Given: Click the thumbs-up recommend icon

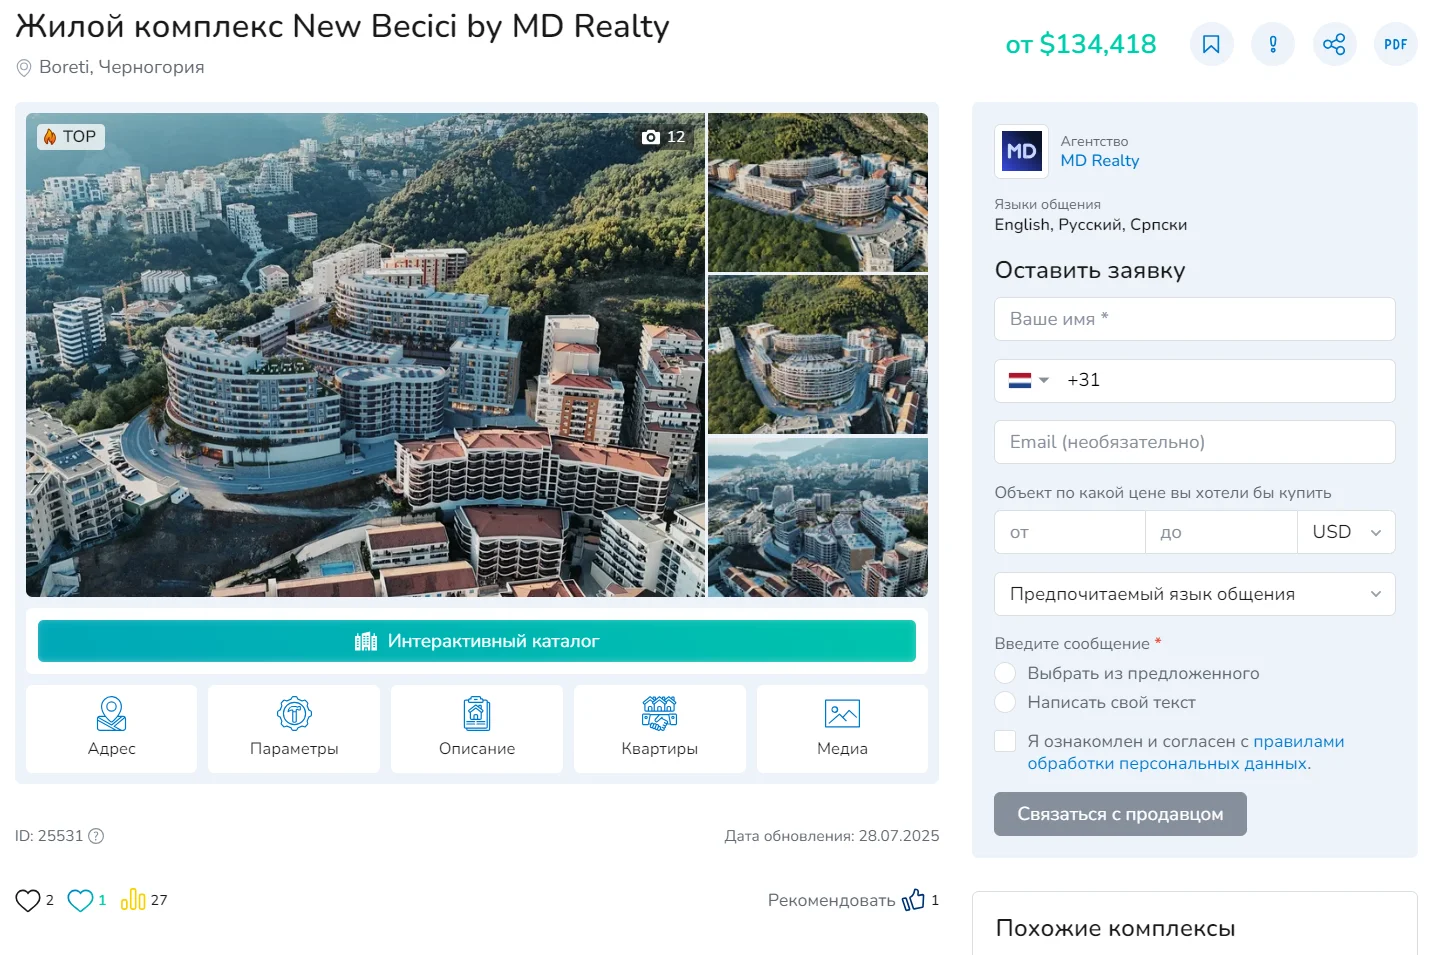Looking at the screenshot, I should [x=913, y=900].
